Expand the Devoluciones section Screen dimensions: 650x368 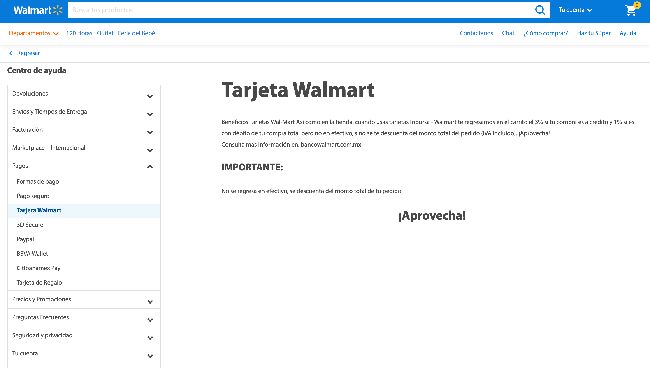pyautogui.click(x=84, y=94)
